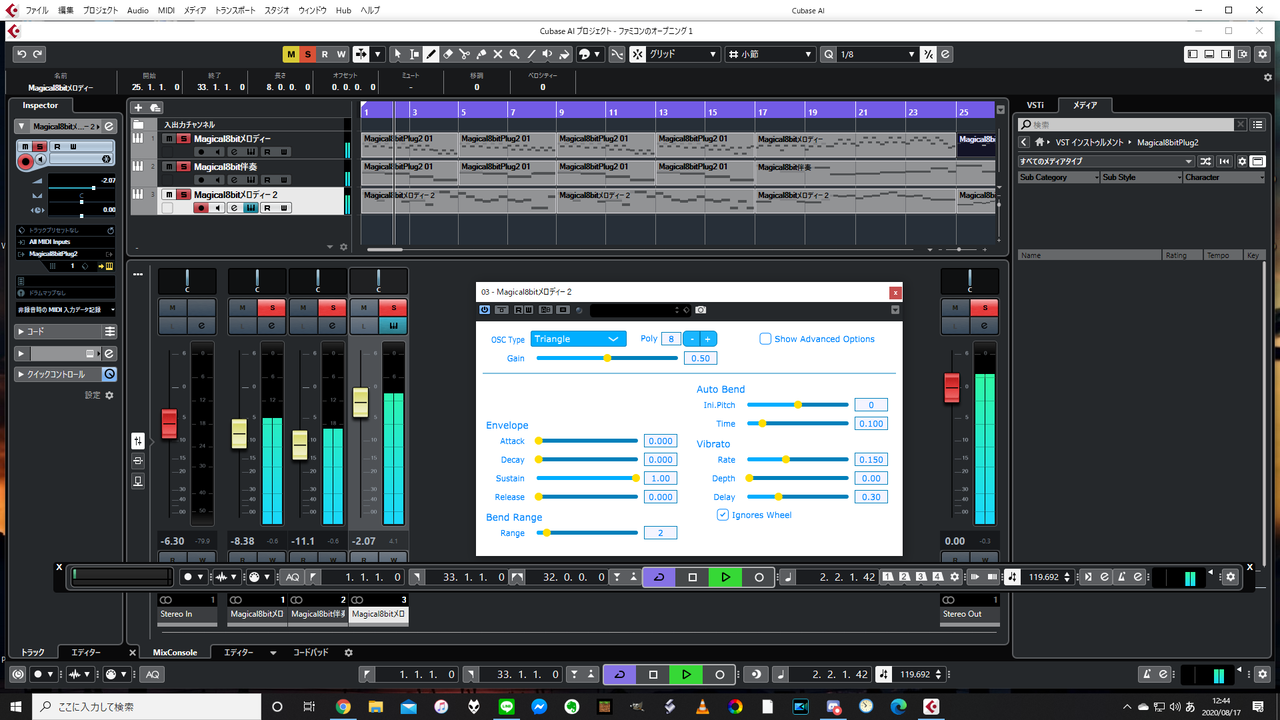The width and height of the screenshot is (1280, 720).
Task: Click the Gain slider handle
Action: click(x=607, y=358)
